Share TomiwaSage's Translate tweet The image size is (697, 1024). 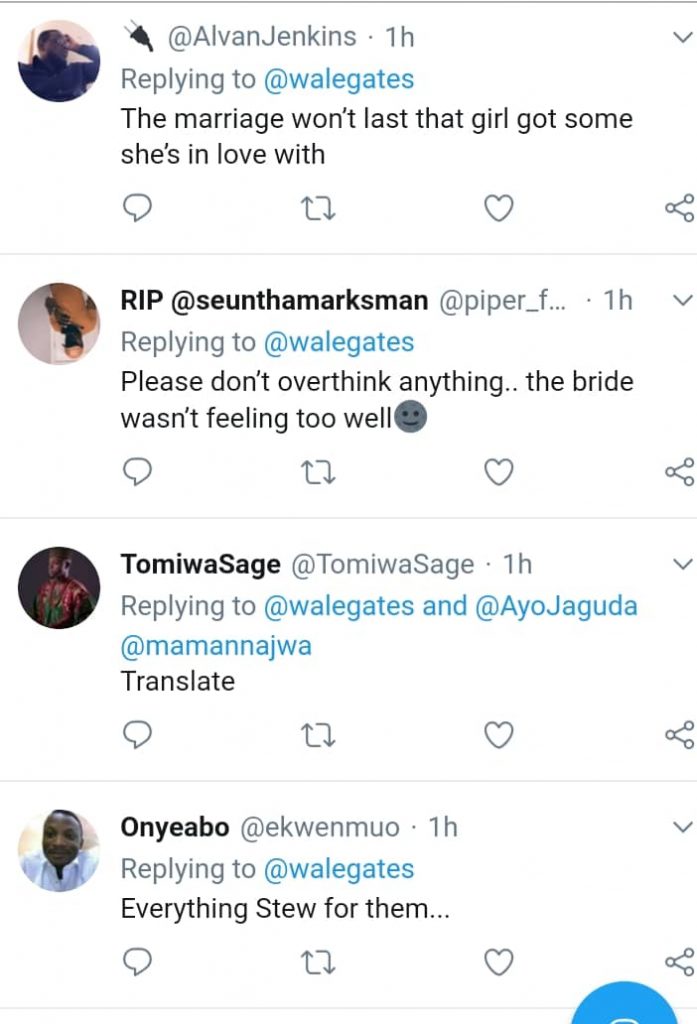(679, 735)
